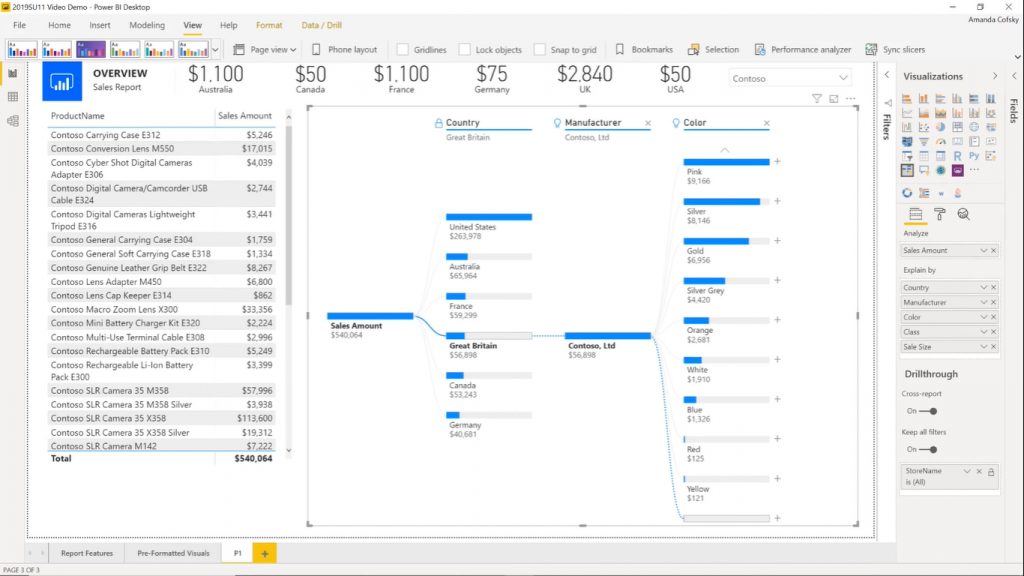Open the Python visual
Screen dimensions: 1024x576
click(974, 155)
